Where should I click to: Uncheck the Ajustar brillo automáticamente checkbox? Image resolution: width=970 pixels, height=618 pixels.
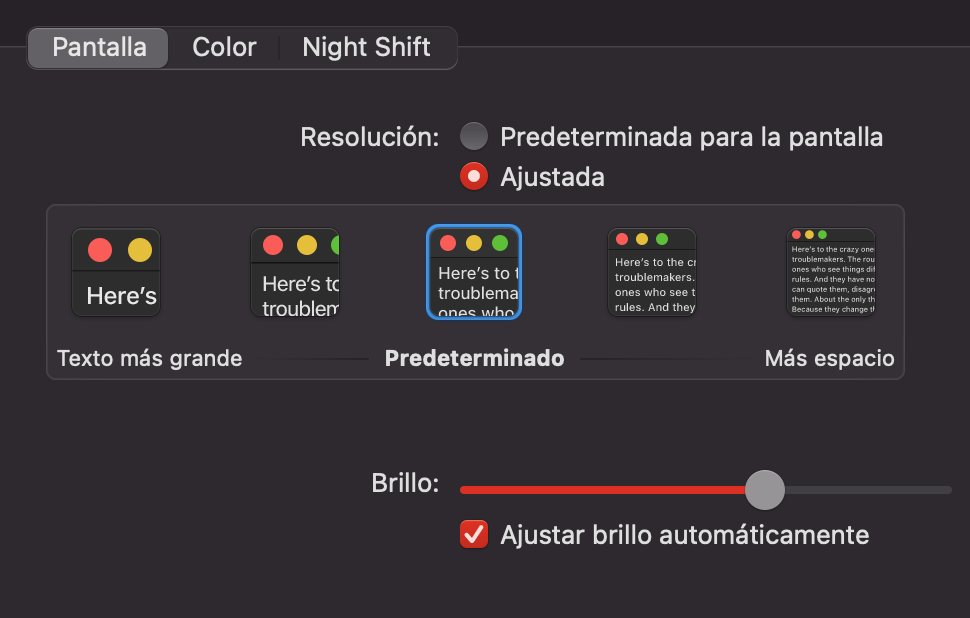pyautogui.click(x=473, y=534)
